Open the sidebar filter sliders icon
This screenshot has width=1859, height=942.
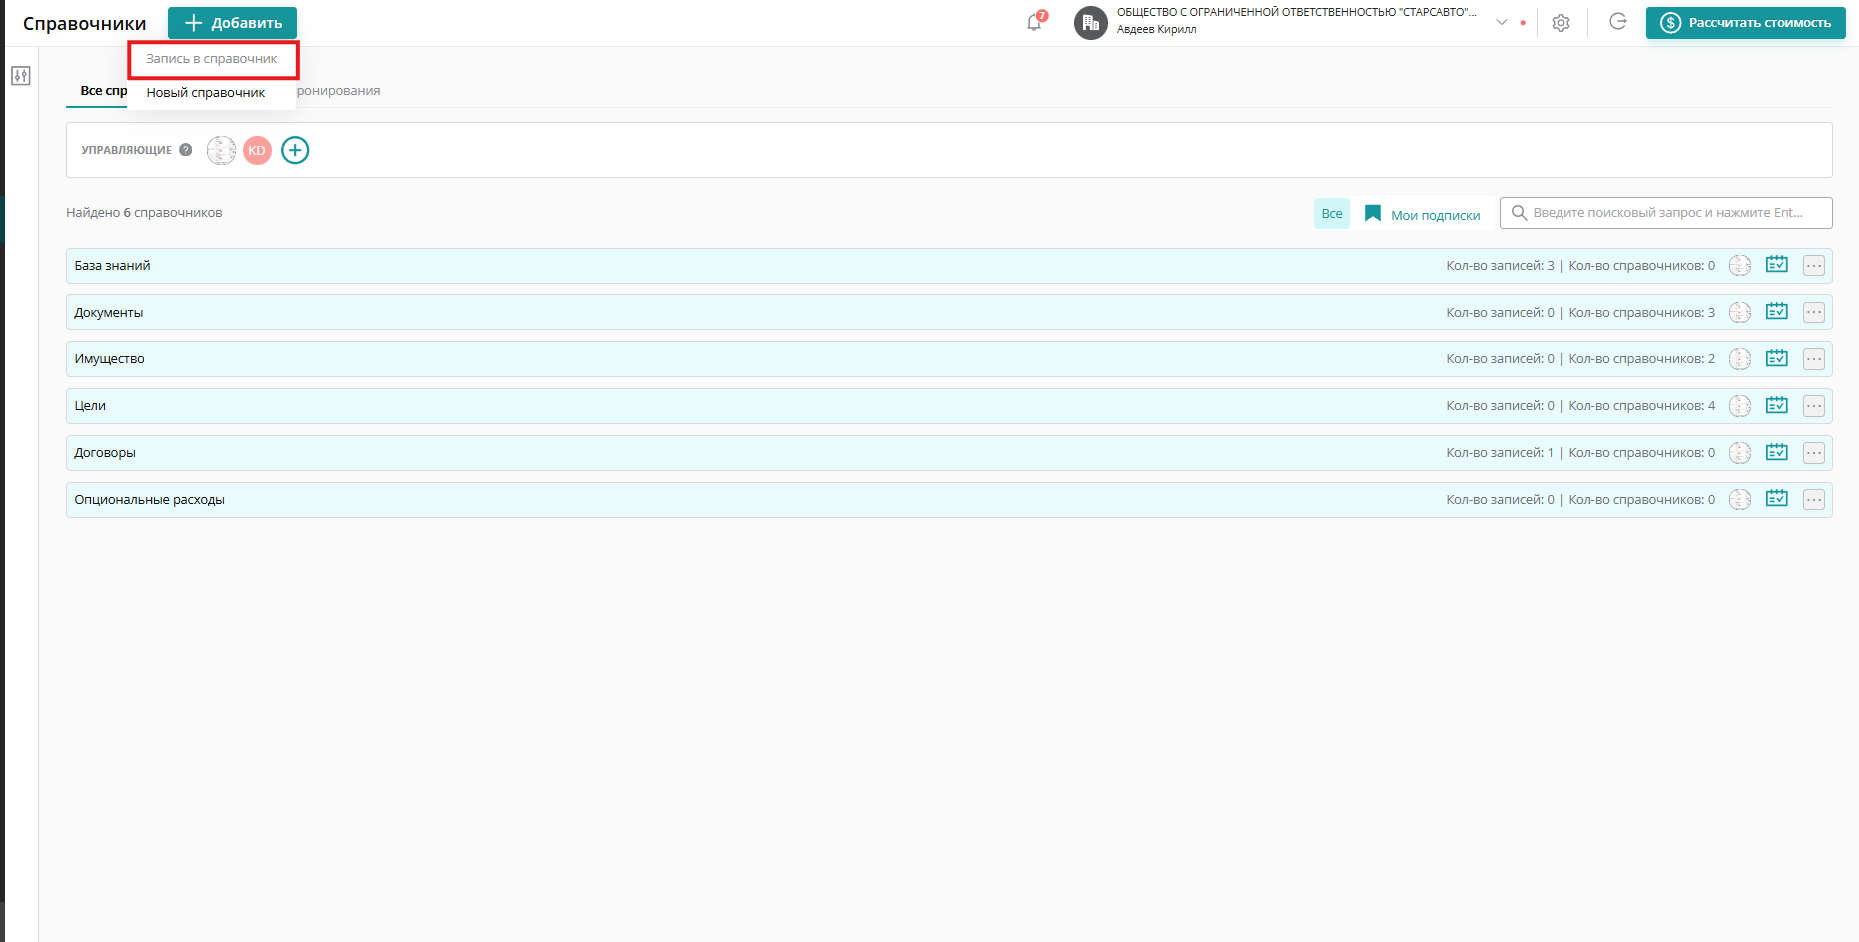coord(21,76)
